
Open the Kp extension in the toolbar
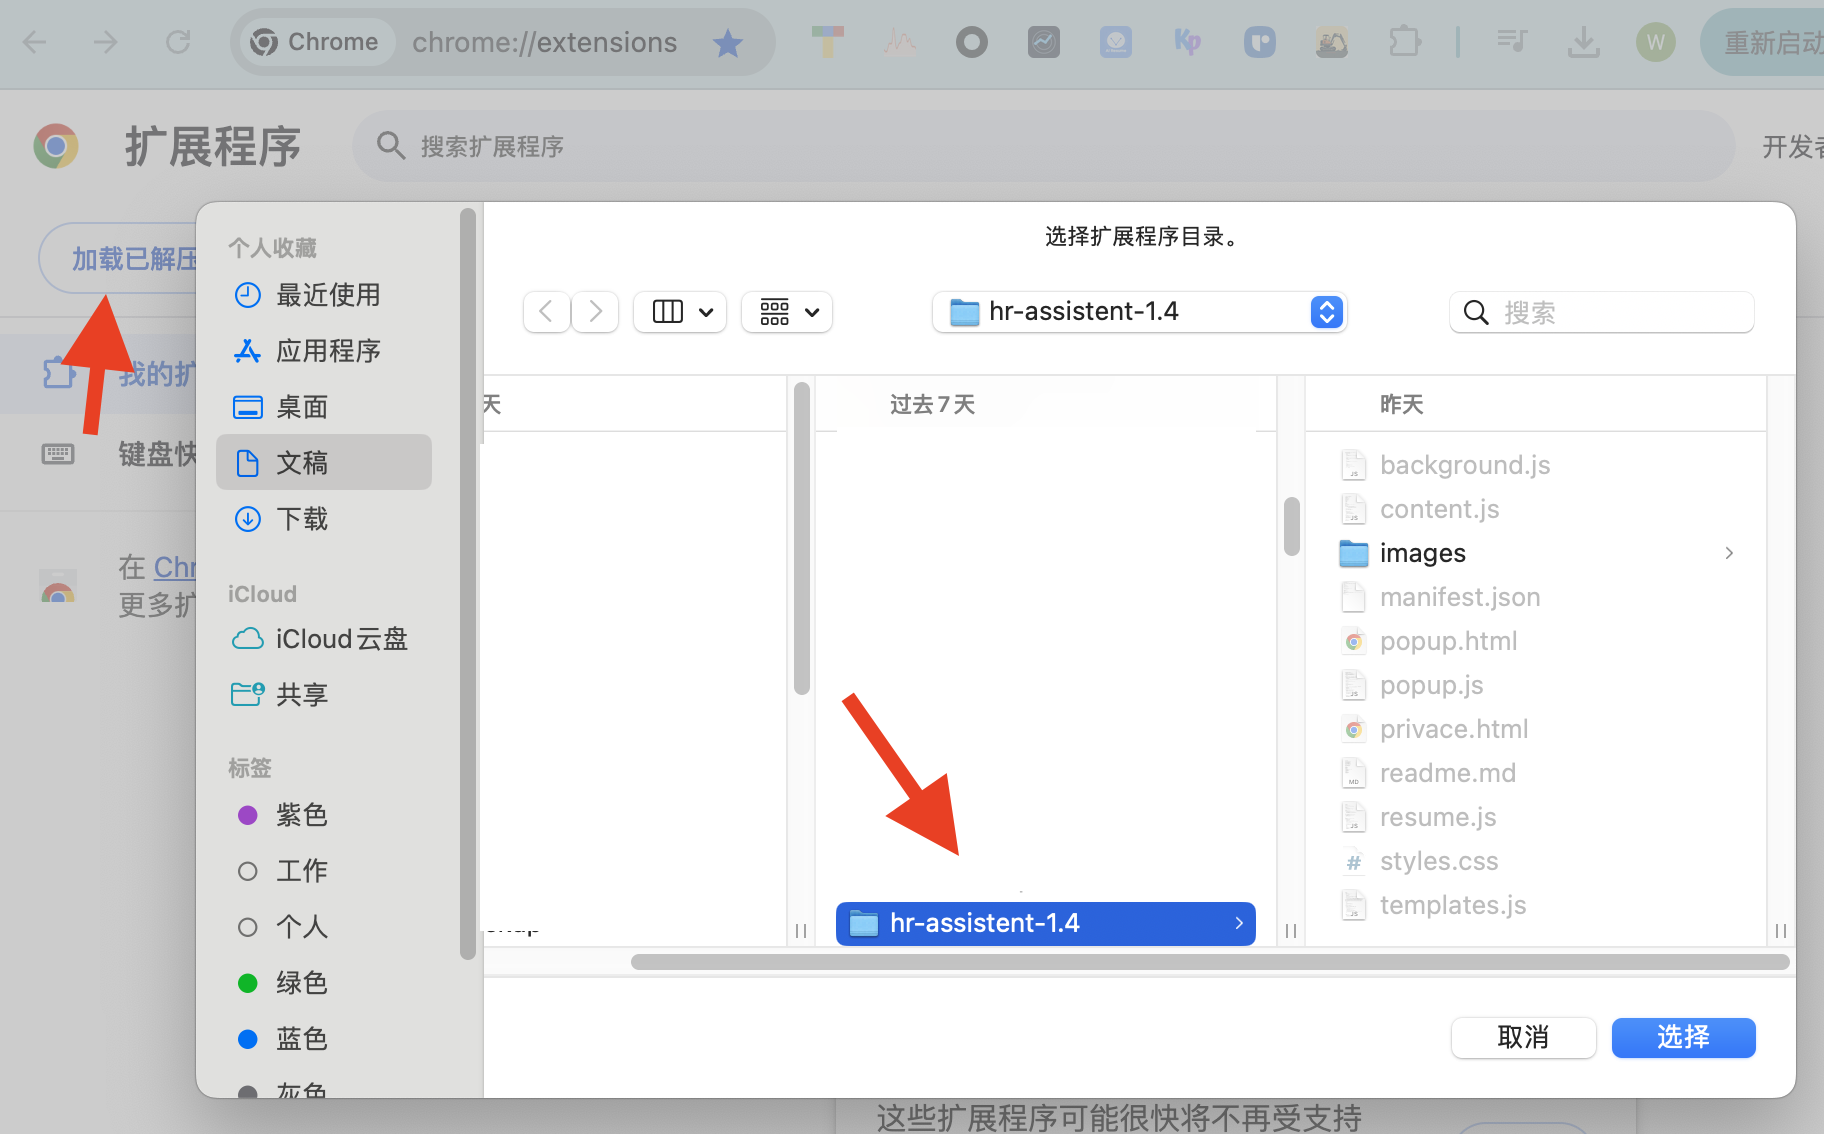coord(1189,42)
